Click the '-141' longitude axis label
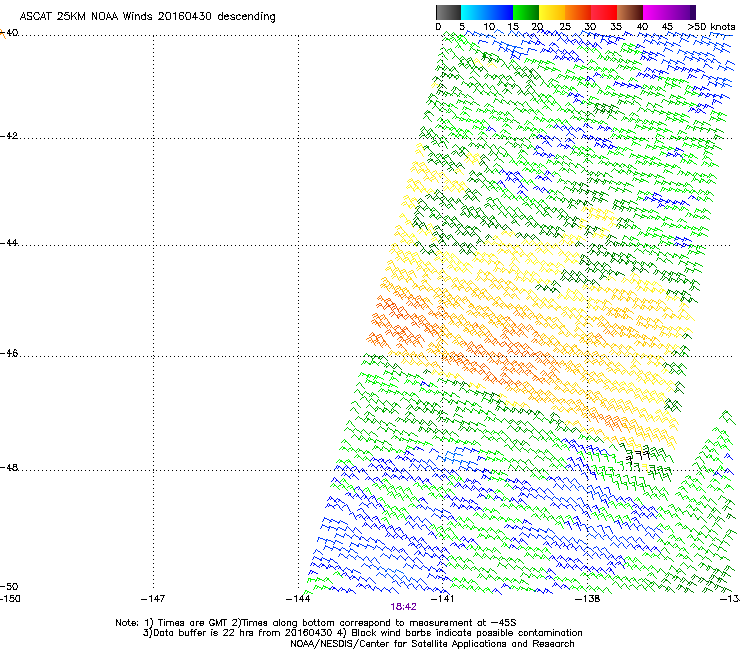This screenshot has width=740, height=650. [443, 599]
